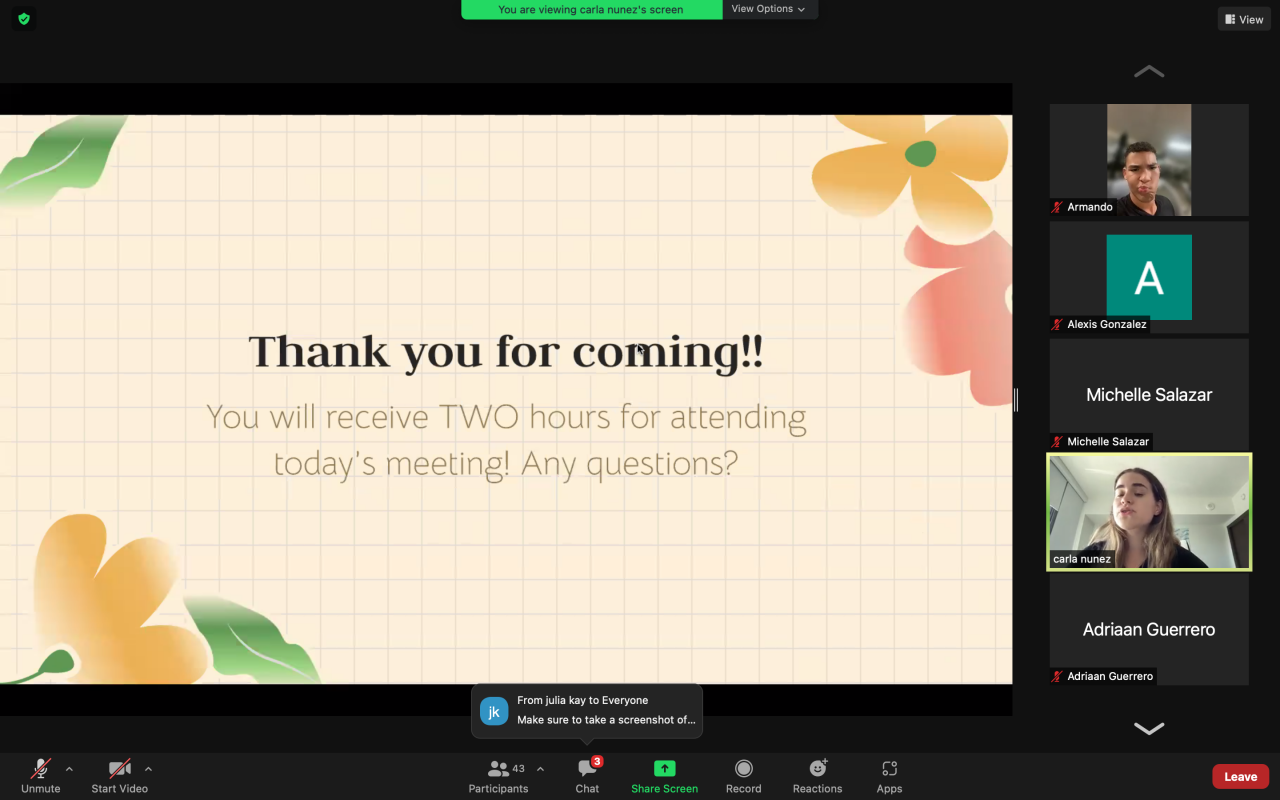This screenshot has height=800, width=1280.
Task: Click the unread chat badge showing 3
Action: [597, 762]
